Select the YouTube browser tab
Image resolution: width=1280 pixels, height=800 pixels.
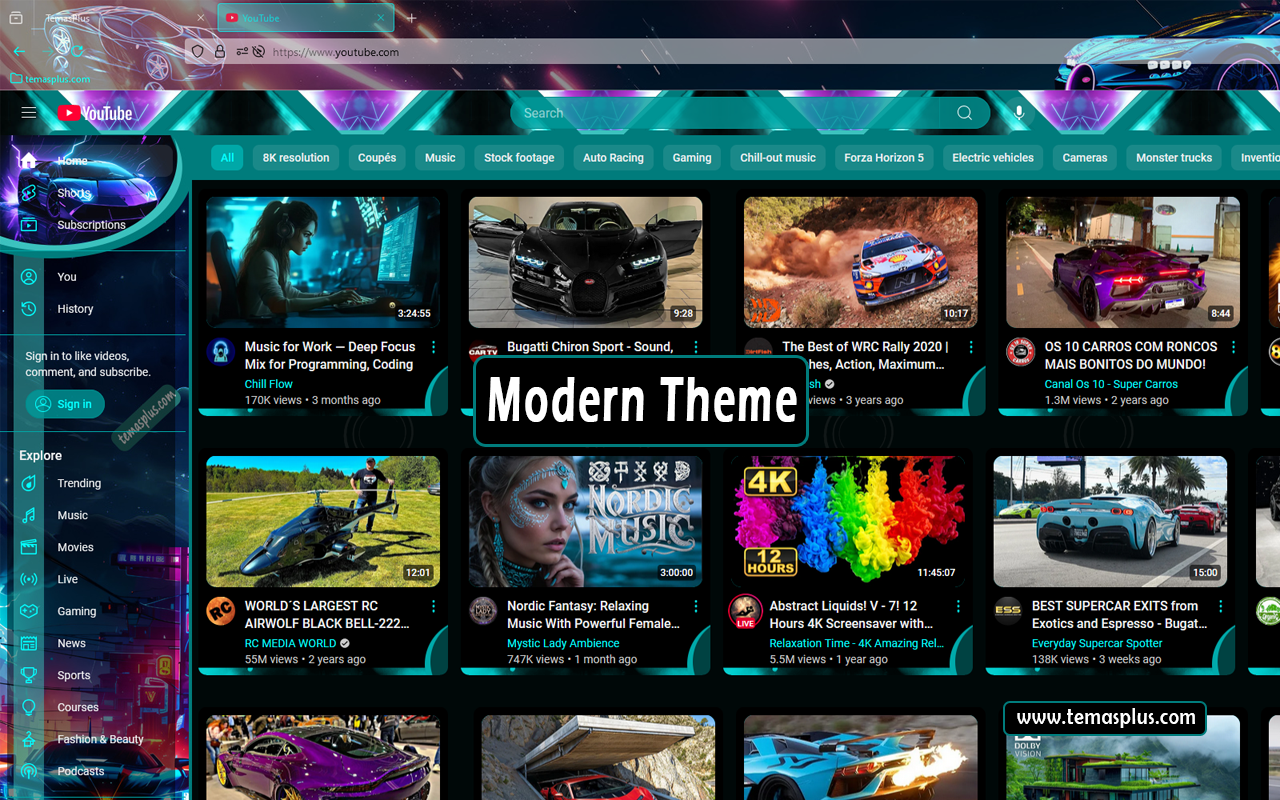pyautogui.click(x=305, y=18)
